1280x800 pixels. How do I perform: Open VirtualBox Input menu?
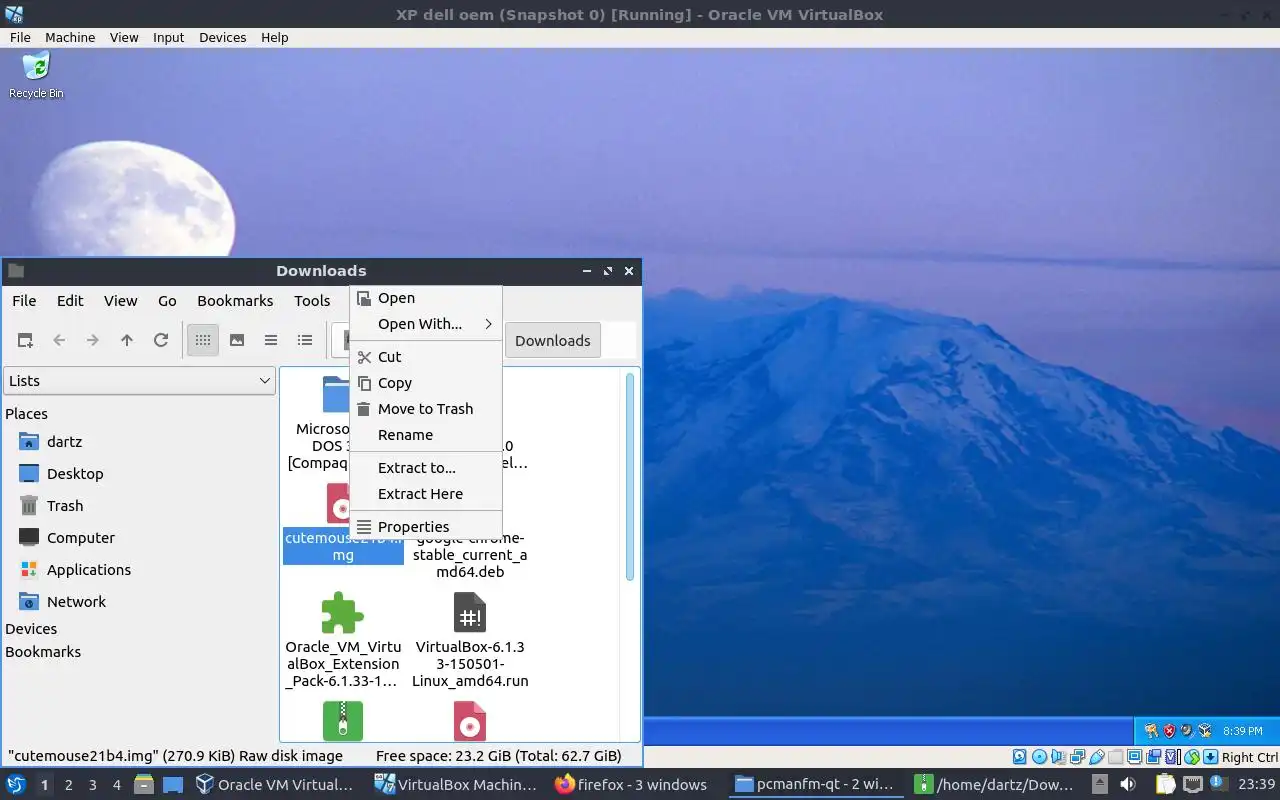pos(168,37)
